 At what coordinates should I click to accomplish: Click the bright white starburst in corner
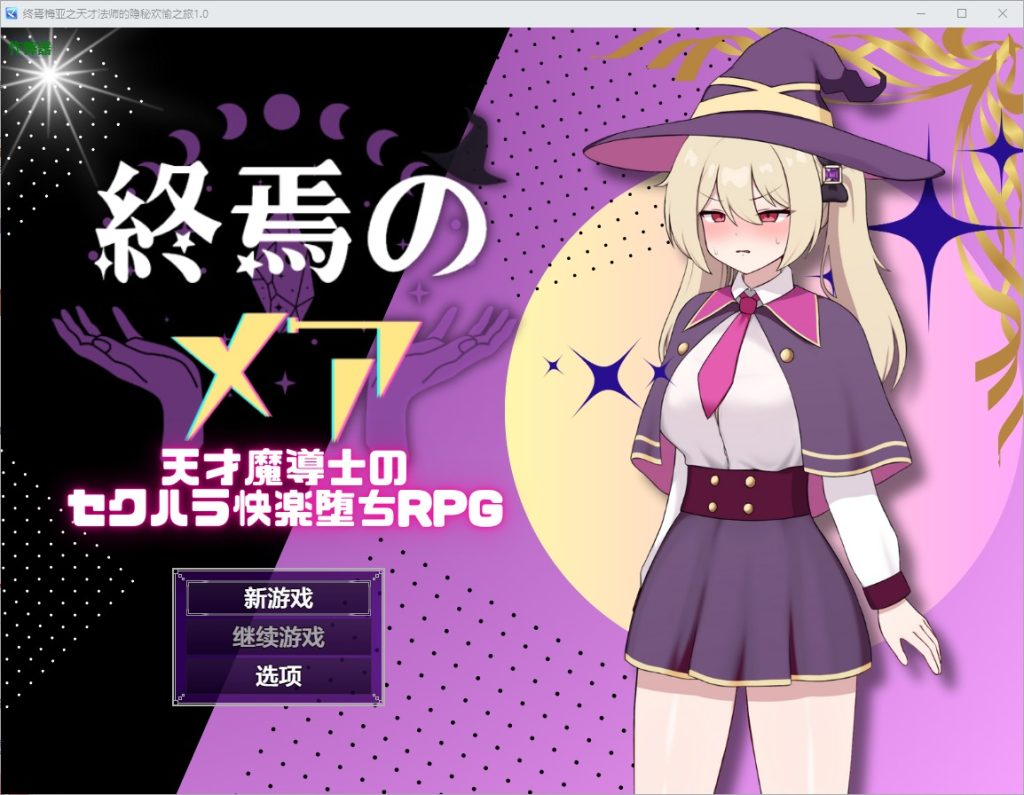(50, 76)
